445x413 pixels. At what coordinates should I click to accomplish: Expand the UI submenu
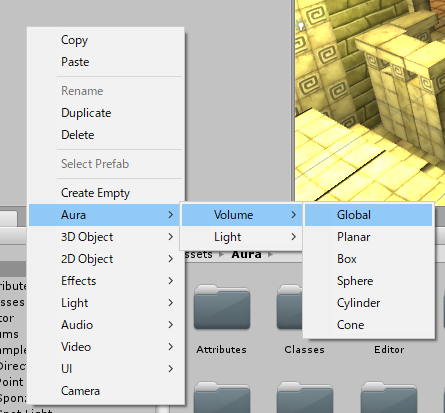(x=106, y=369)
